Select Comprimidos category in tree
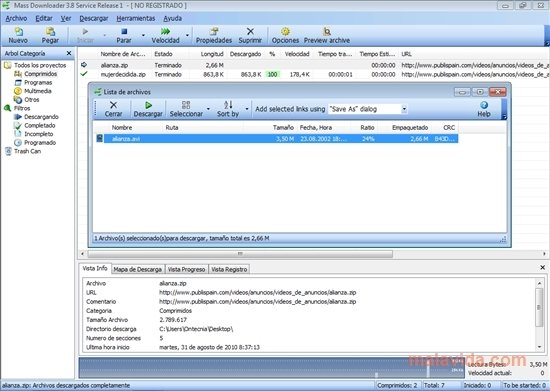550x391 pixels. [40, 74]
